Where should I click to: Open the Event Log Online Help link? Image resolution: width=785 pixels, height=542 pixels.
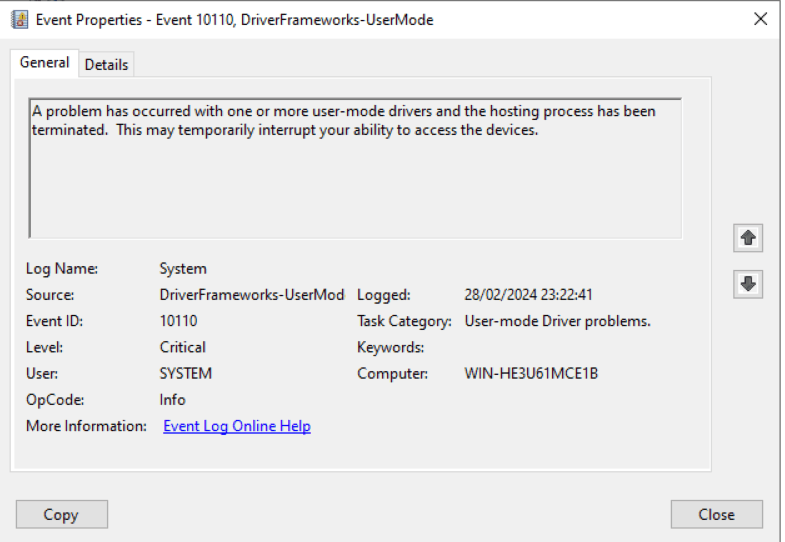[x=237, y=426]
